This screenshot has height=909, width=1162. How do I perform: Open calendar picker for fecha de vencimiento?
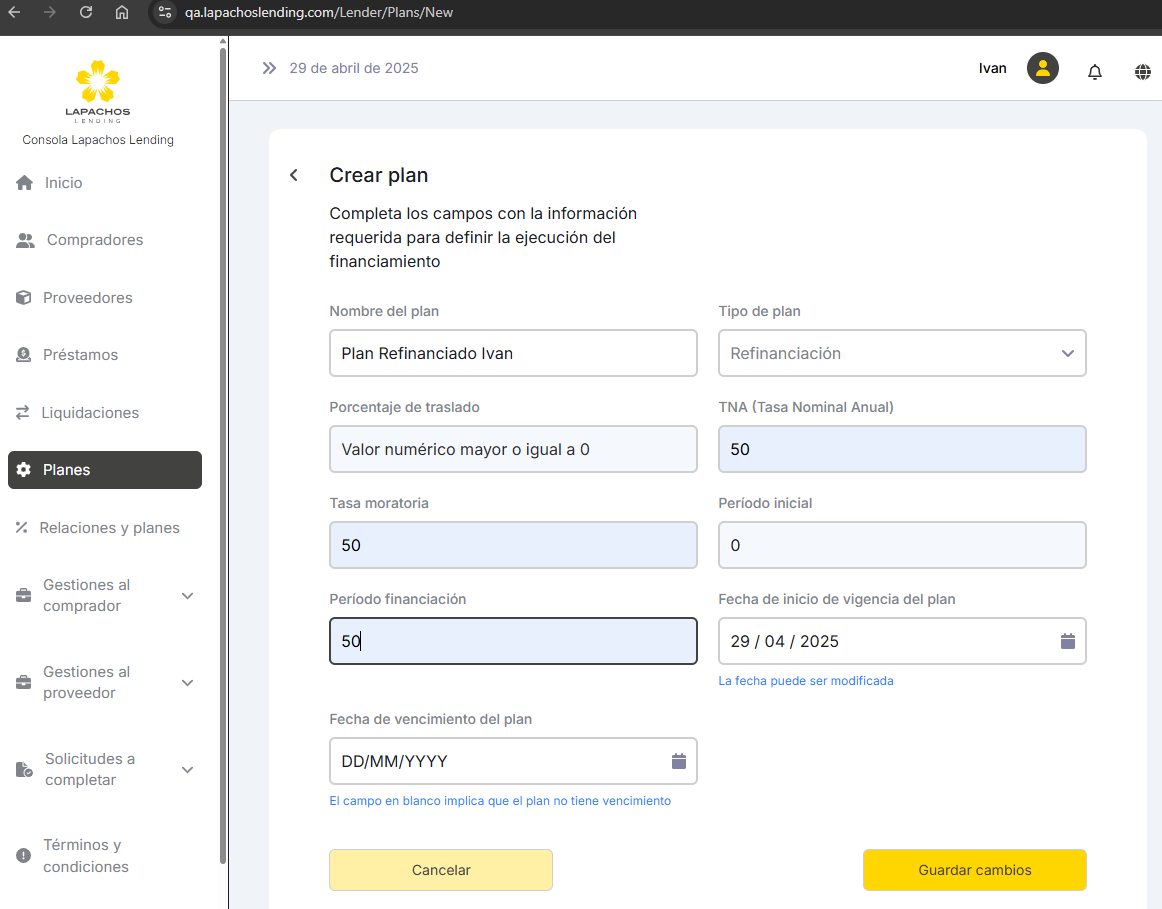(679, 761)
